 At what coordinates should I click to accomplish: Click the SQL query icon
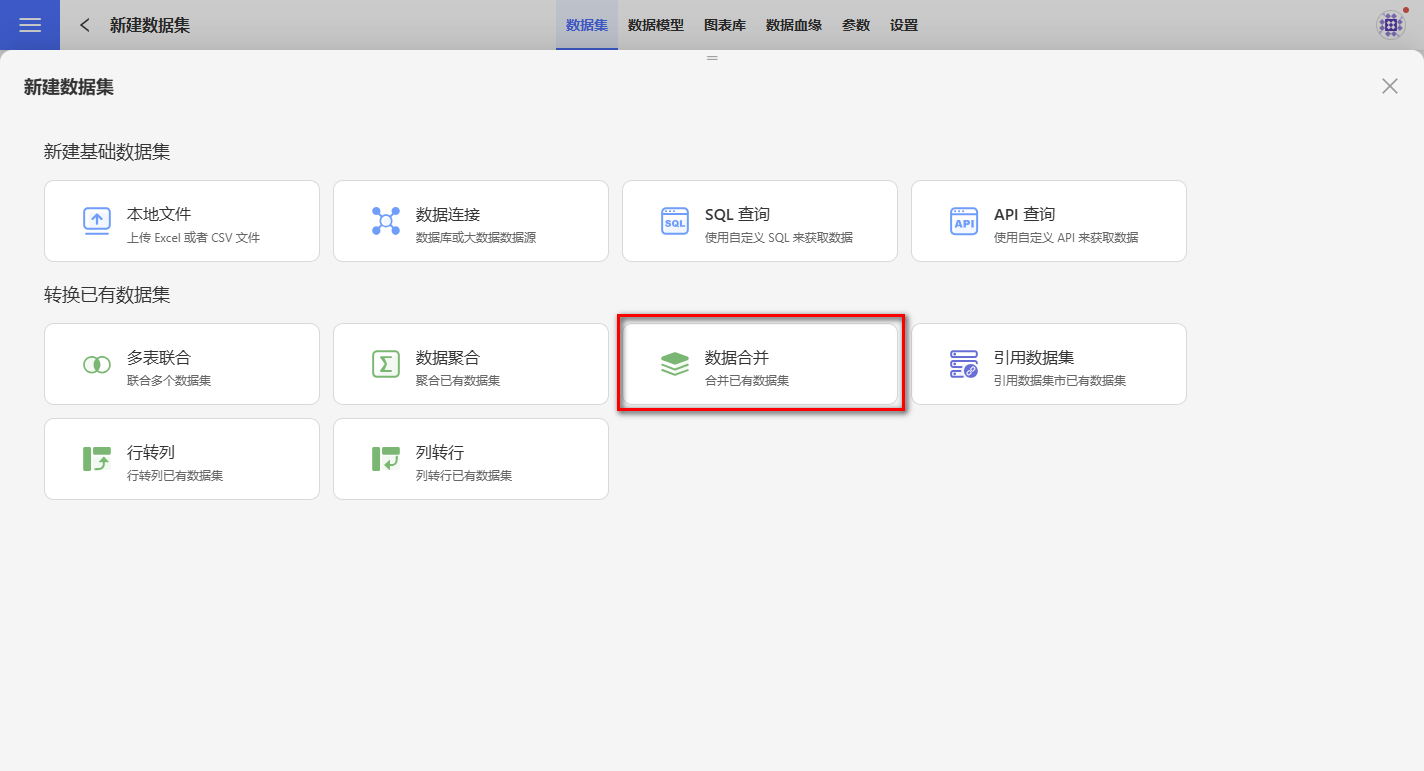coord(675,221)
